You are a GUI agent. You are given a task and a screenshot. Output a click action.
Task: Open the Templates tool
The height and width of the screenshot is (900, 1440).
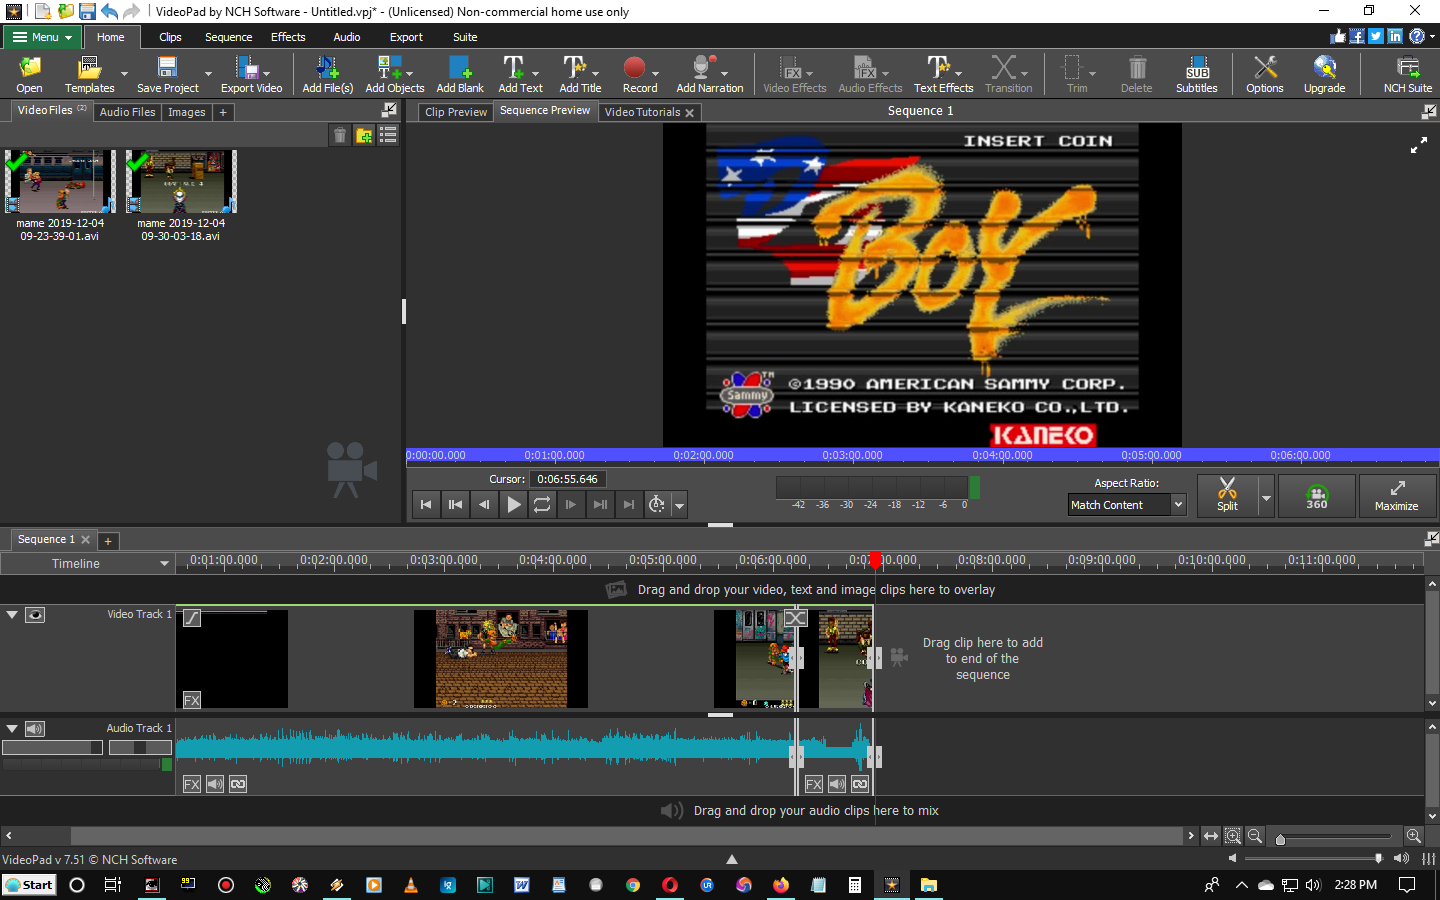(x=89, y=75)
